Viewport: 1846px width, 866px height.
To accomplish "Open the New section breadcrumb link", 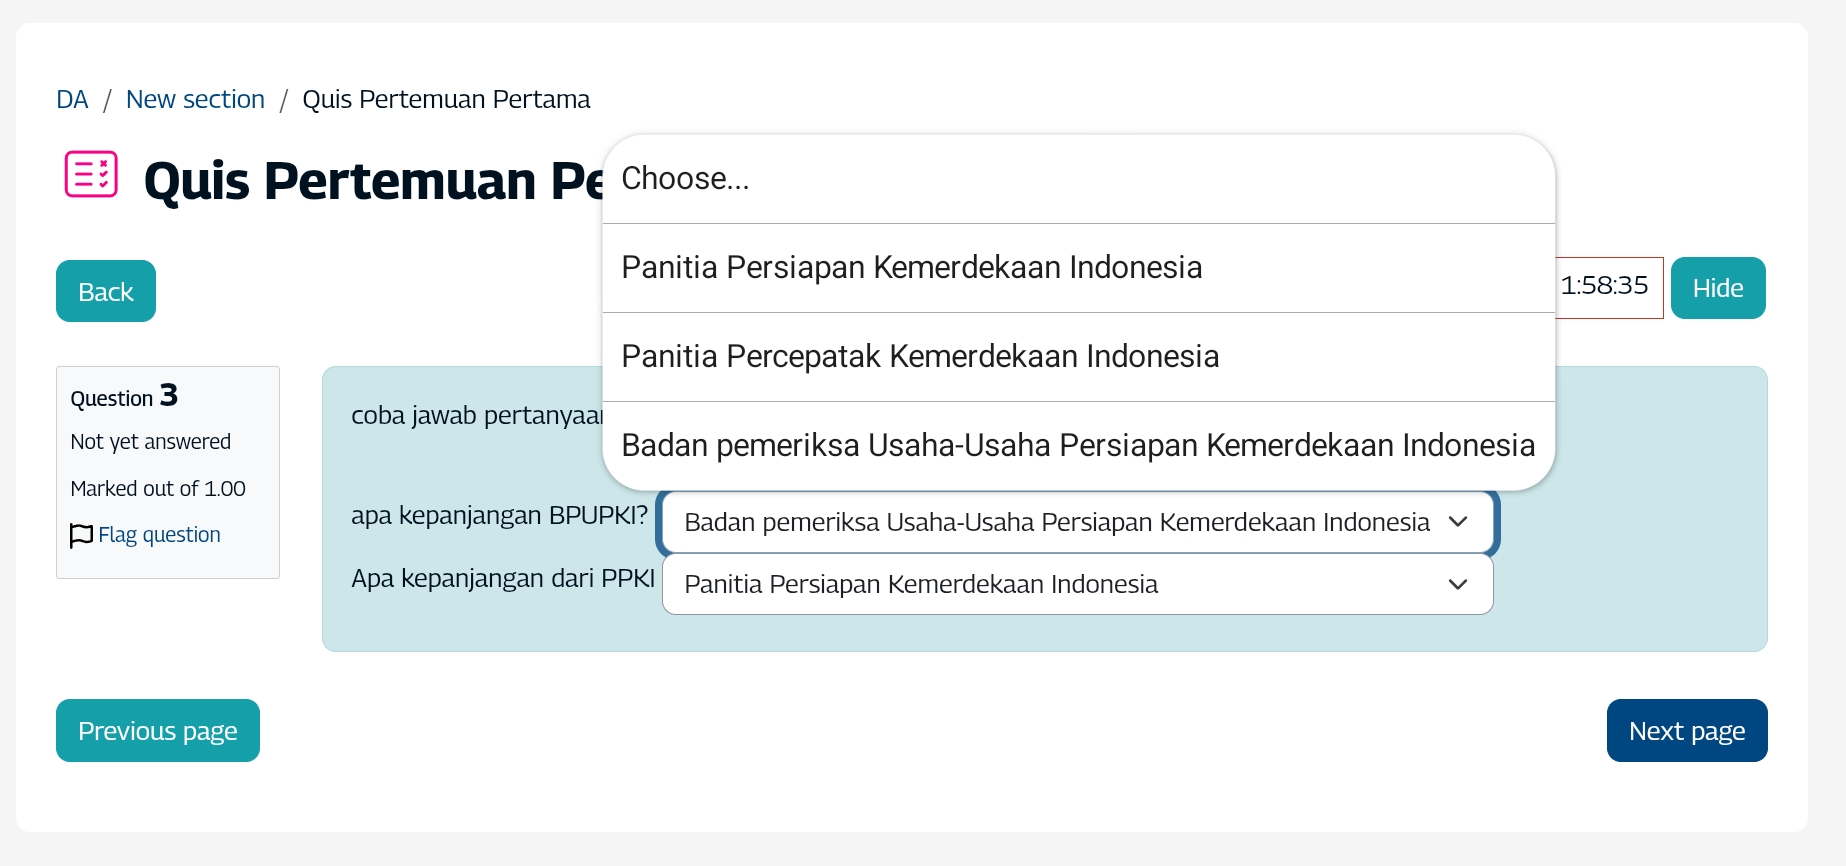I will 195,100.
